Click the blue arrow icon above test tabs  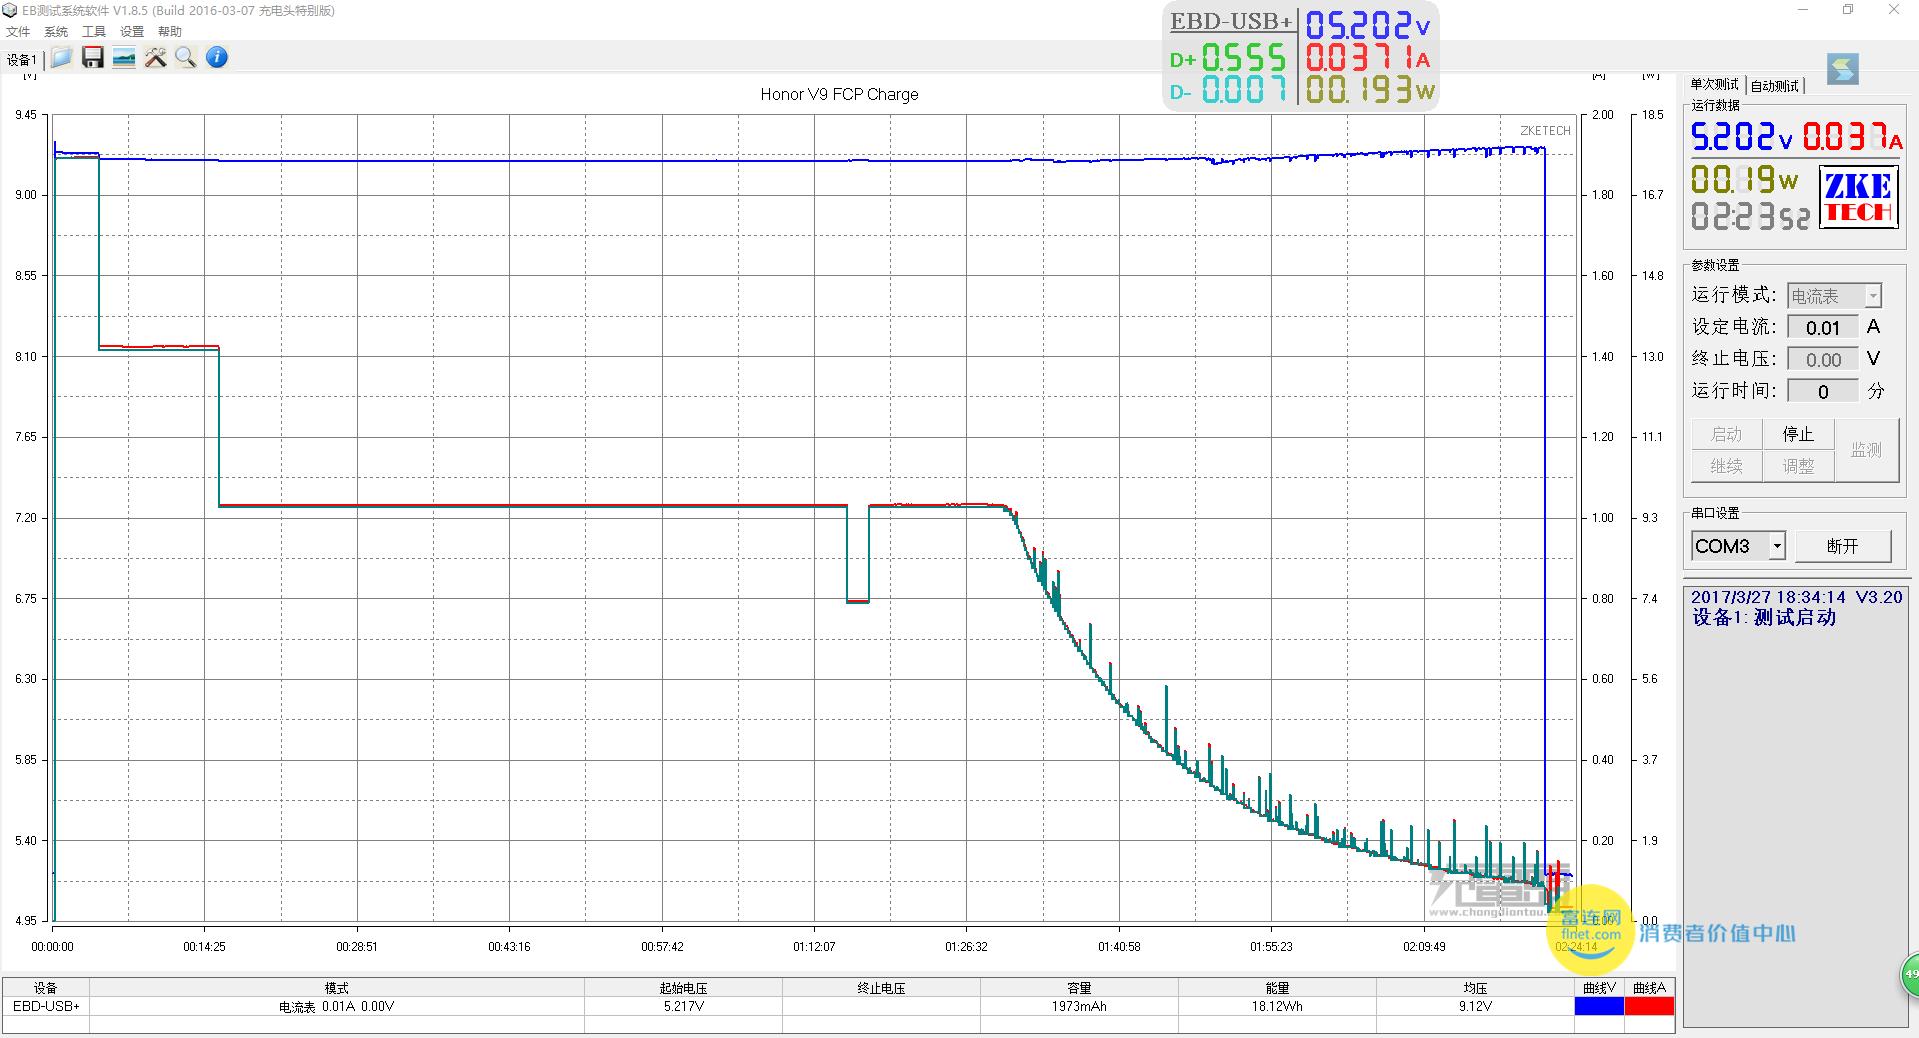1842,69
